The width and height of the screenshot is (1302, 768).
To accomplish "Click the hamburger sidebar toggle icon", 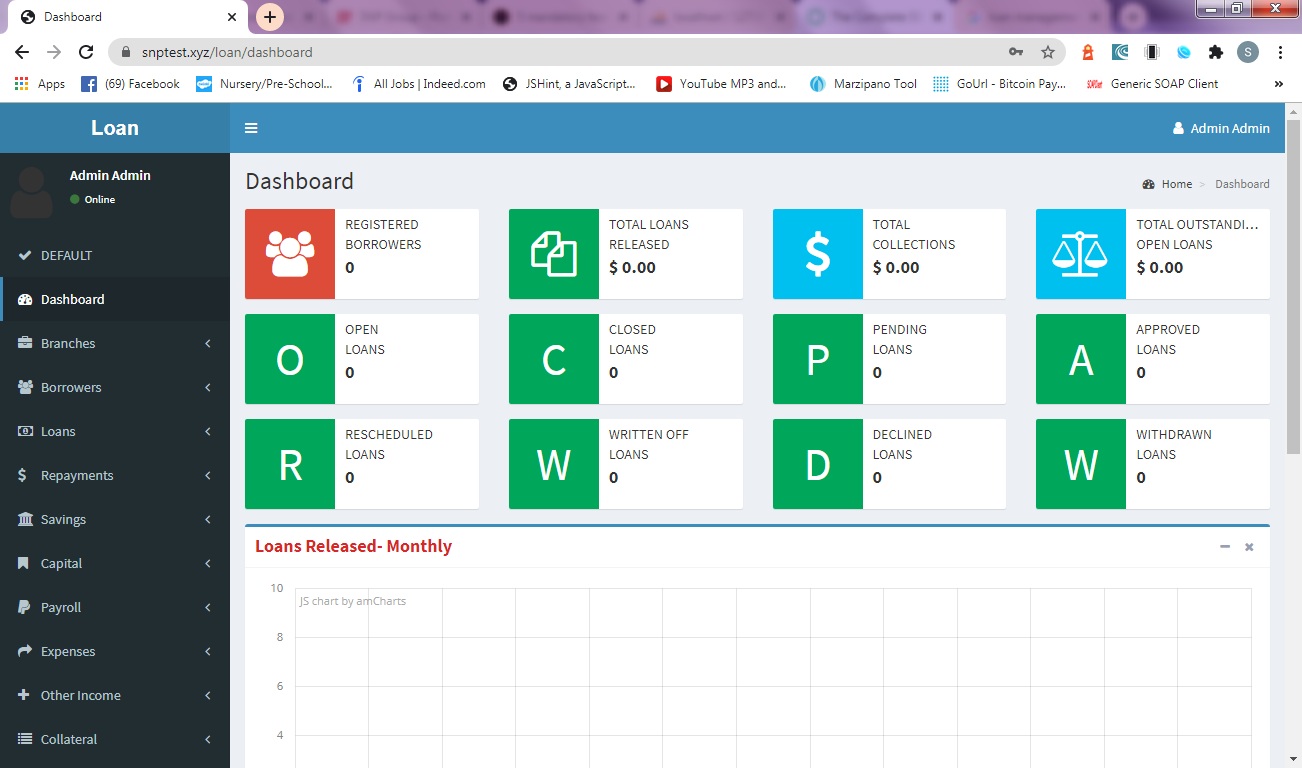I will coord(251,128).
